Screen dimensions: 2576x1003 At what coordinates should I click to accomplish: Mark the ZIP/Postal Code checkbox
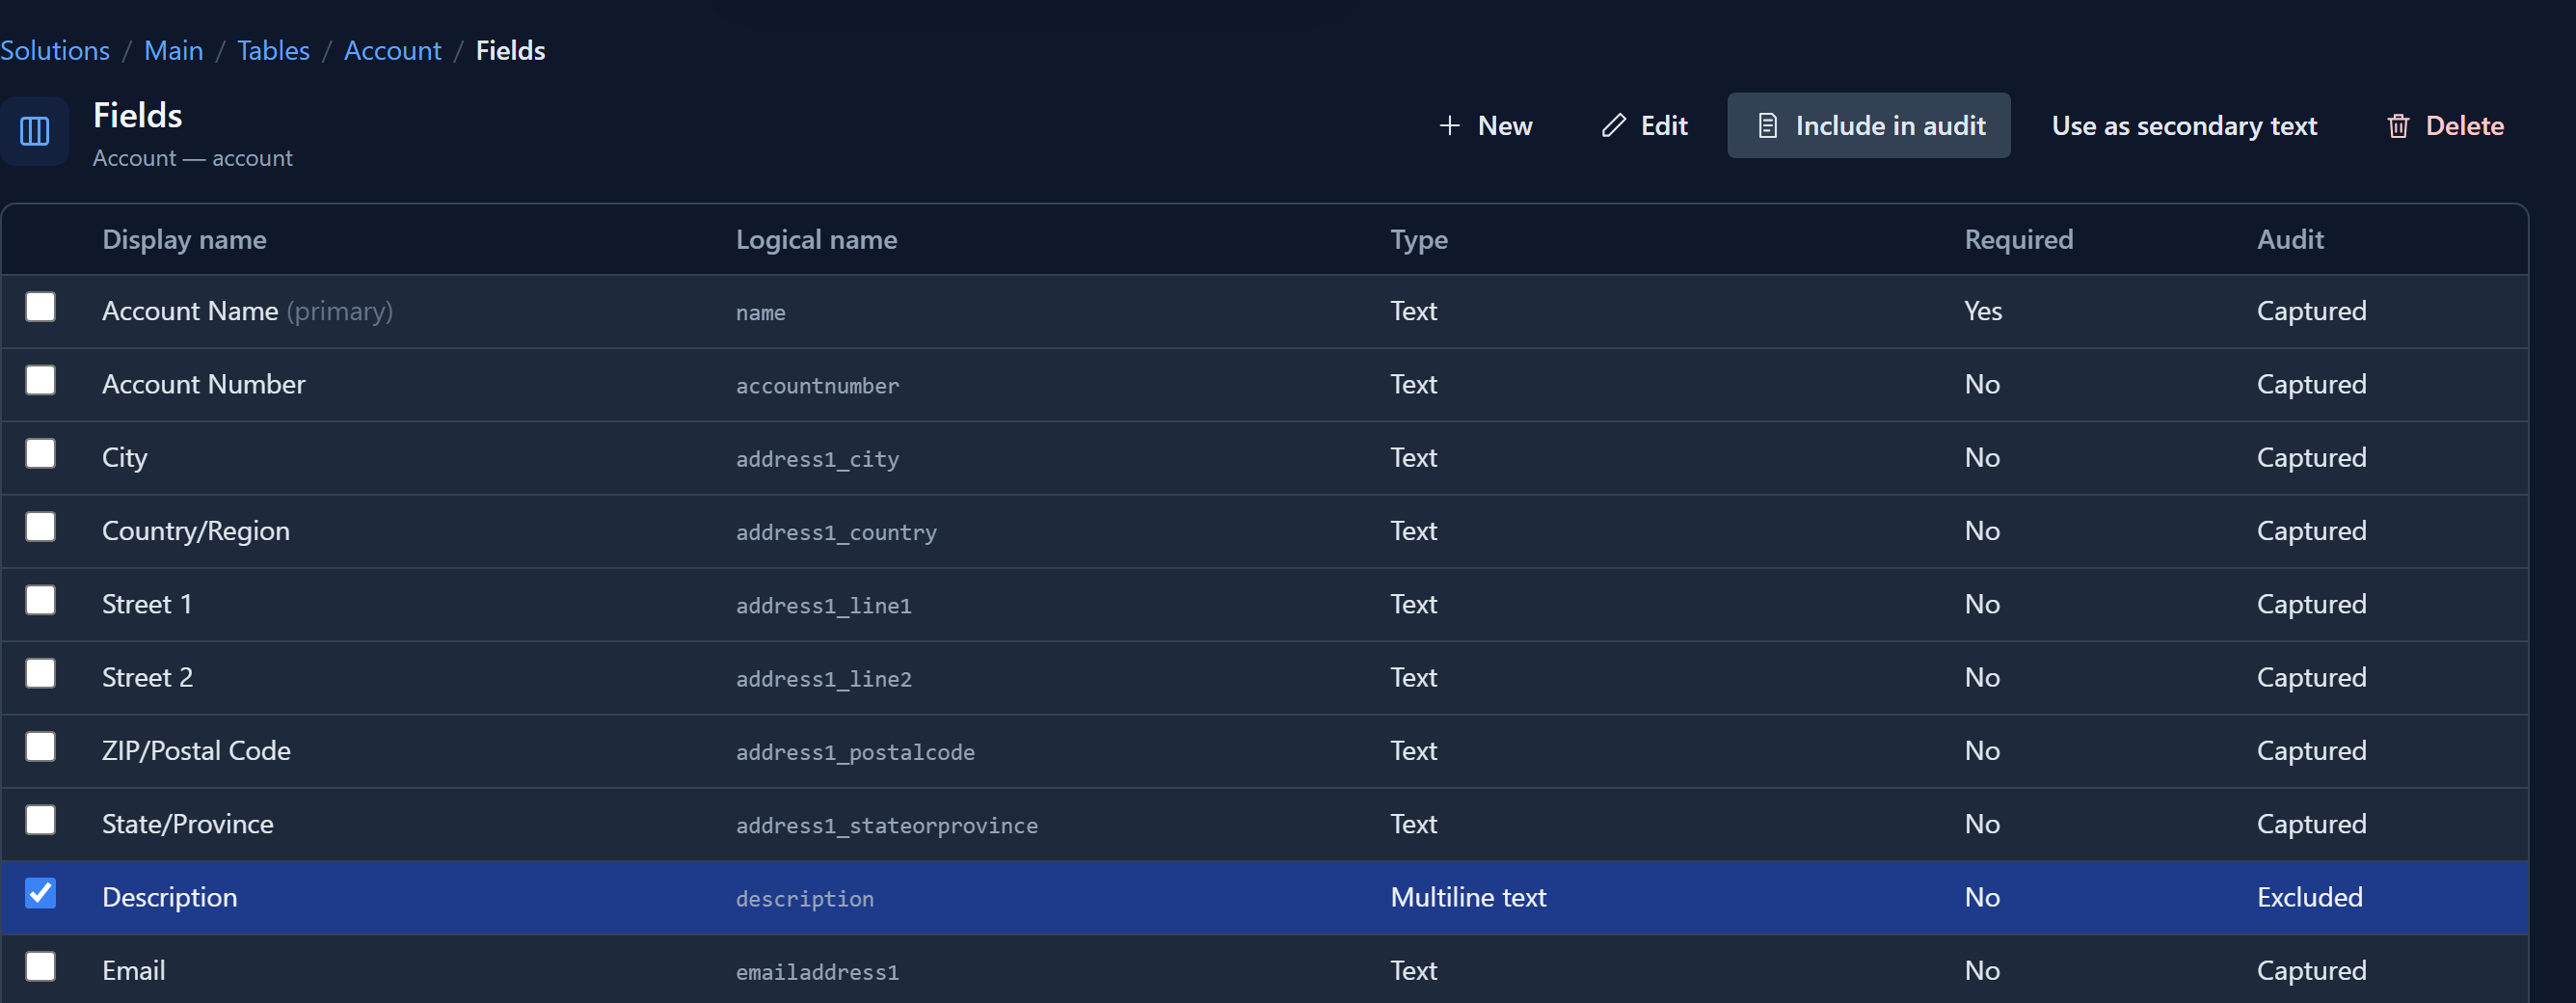[x=40, y=747]
